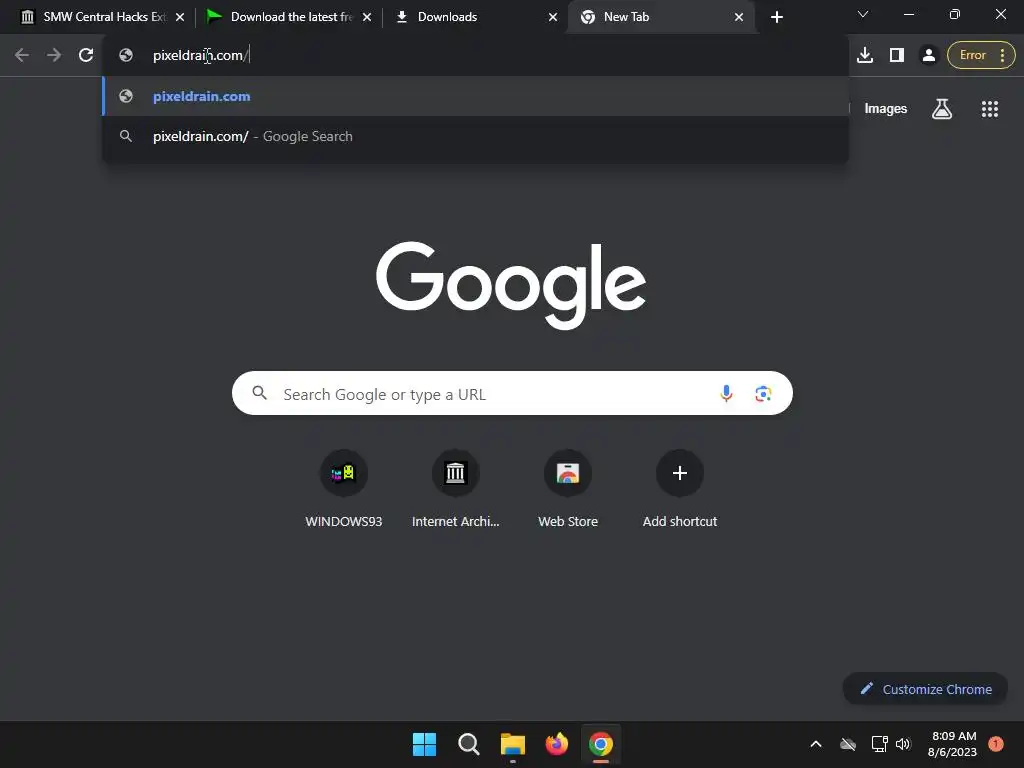Open the Google apps grid icon

989,109
